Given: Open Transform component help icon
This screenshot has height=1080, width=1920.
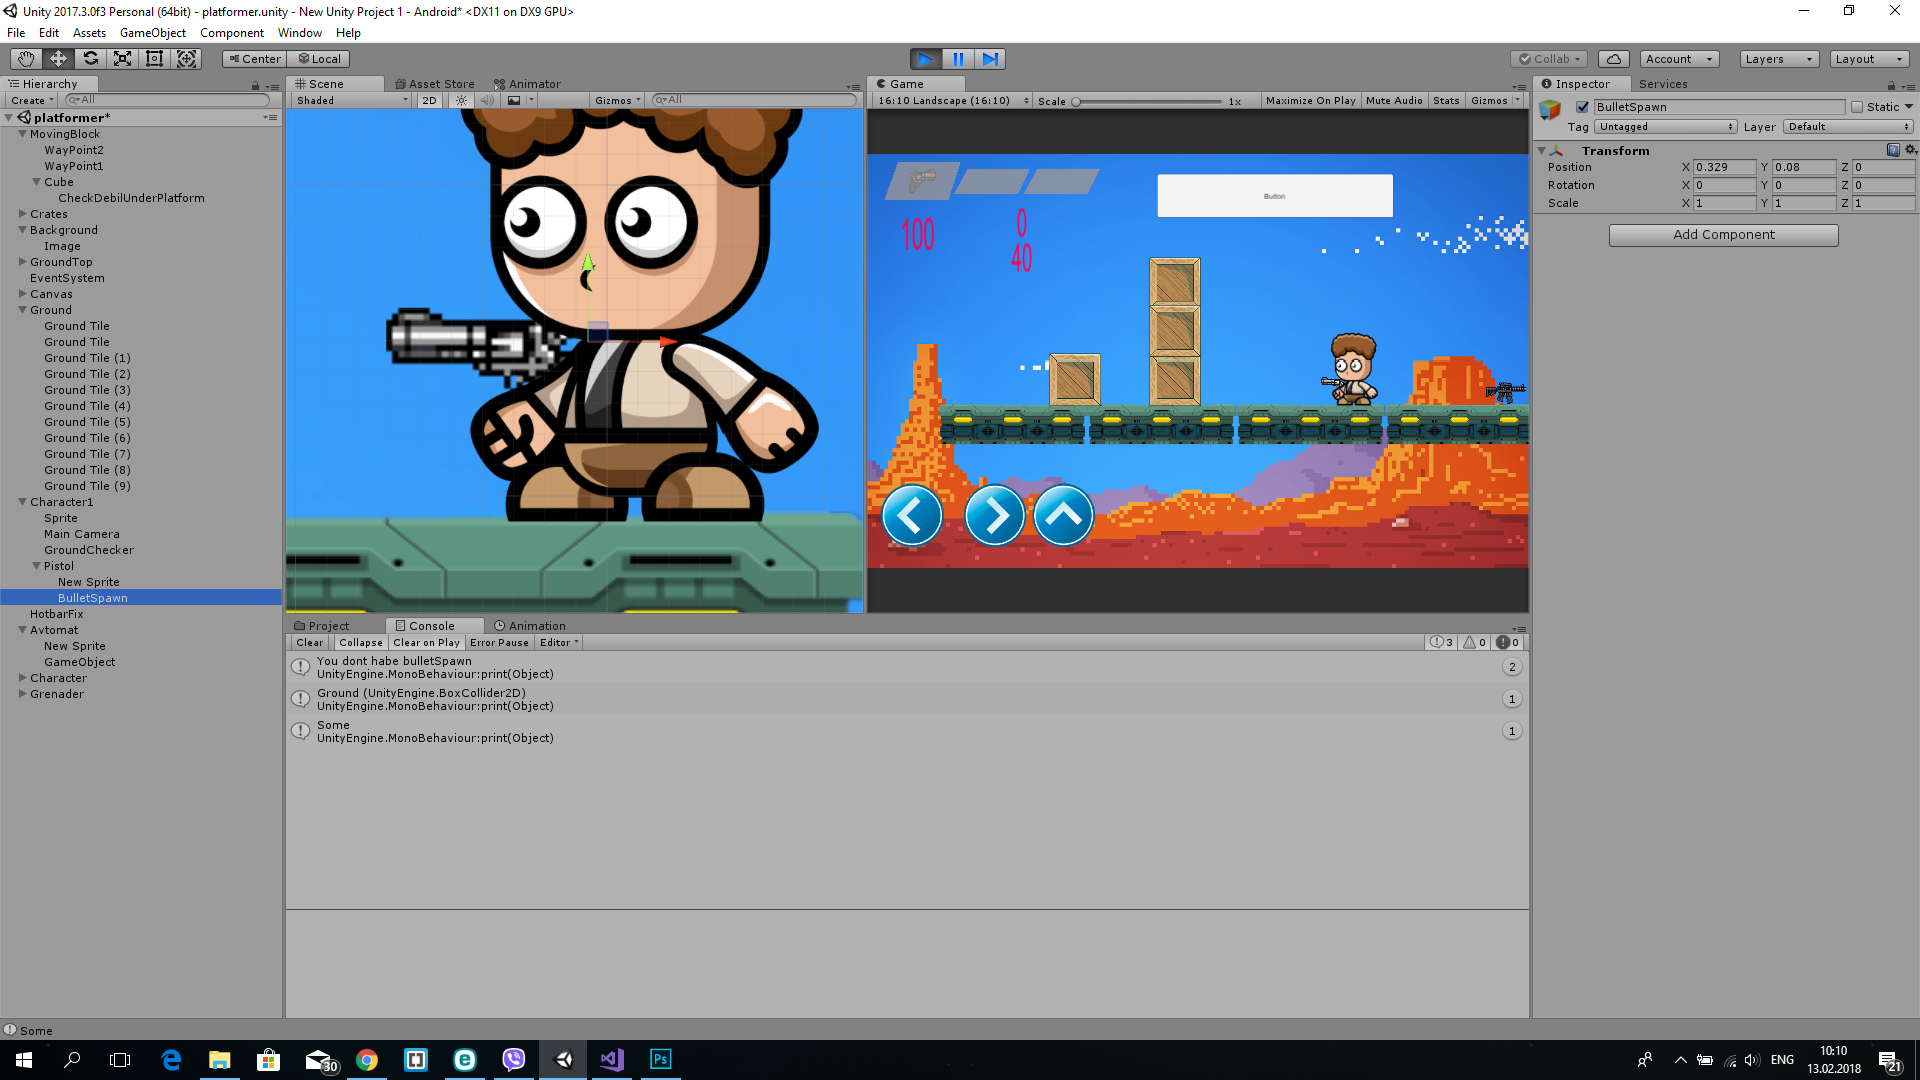Looking at the screenshot, I should point(1893,150).
